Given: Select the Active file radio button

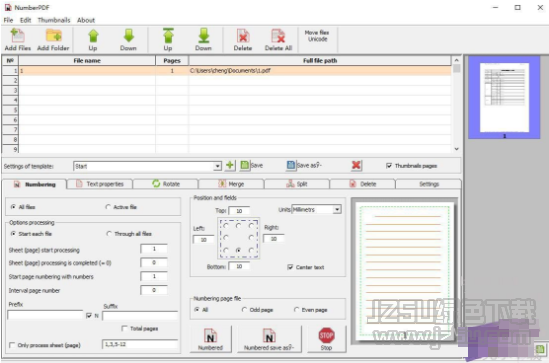Looking at the screenshot, I should tap(108, 207).
